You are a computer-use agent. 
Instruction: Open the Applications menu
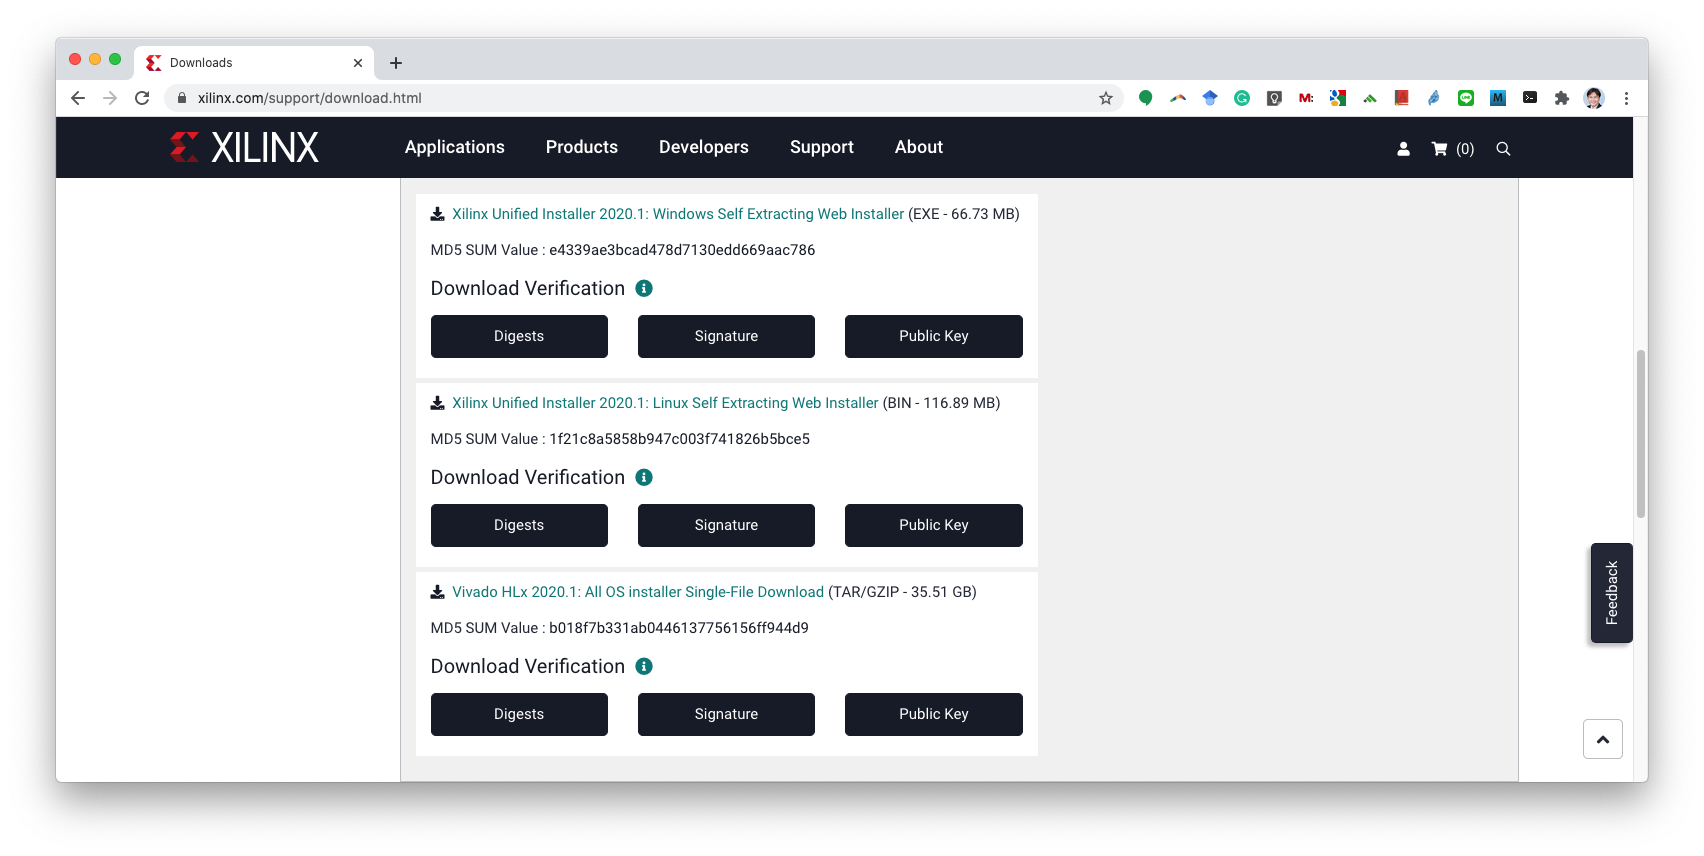point(455,147)
